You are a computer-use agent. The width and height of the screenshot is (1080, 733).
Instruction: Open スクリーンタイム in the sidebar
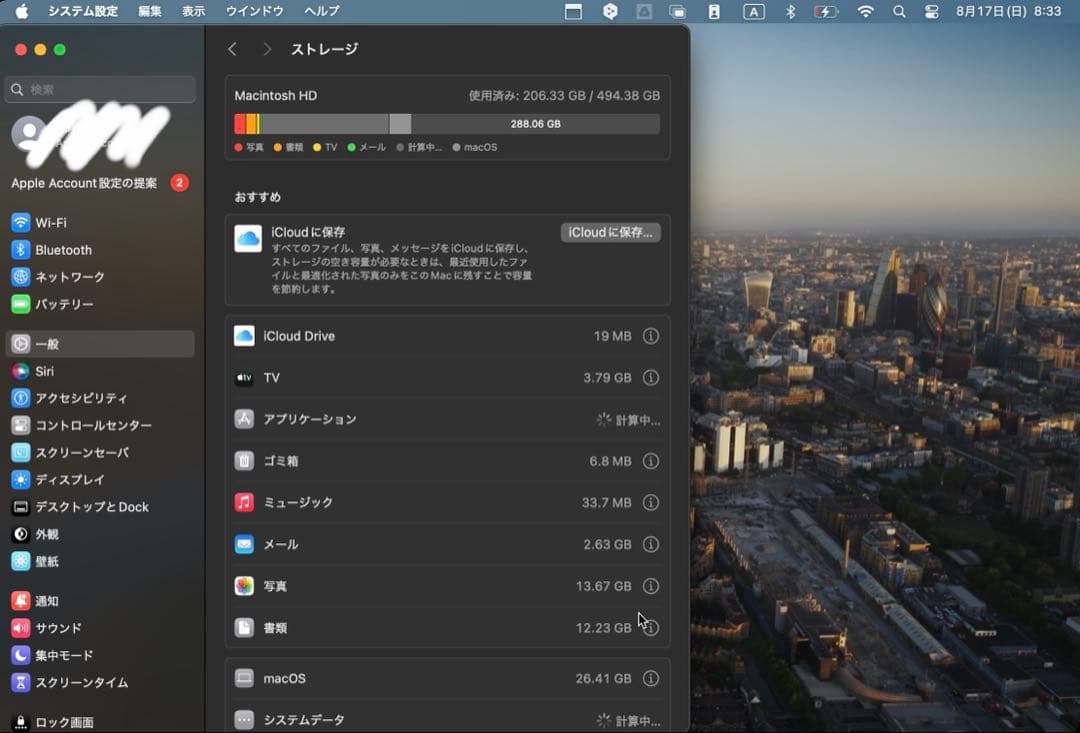click(81, 683)
